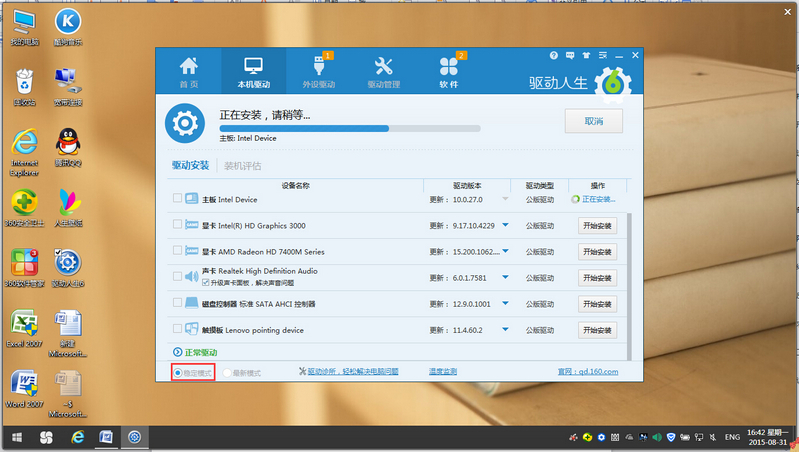This screenshot has height=452, width=799.
Task: Click 取消 to cancel installation
Action: (593, 121)
